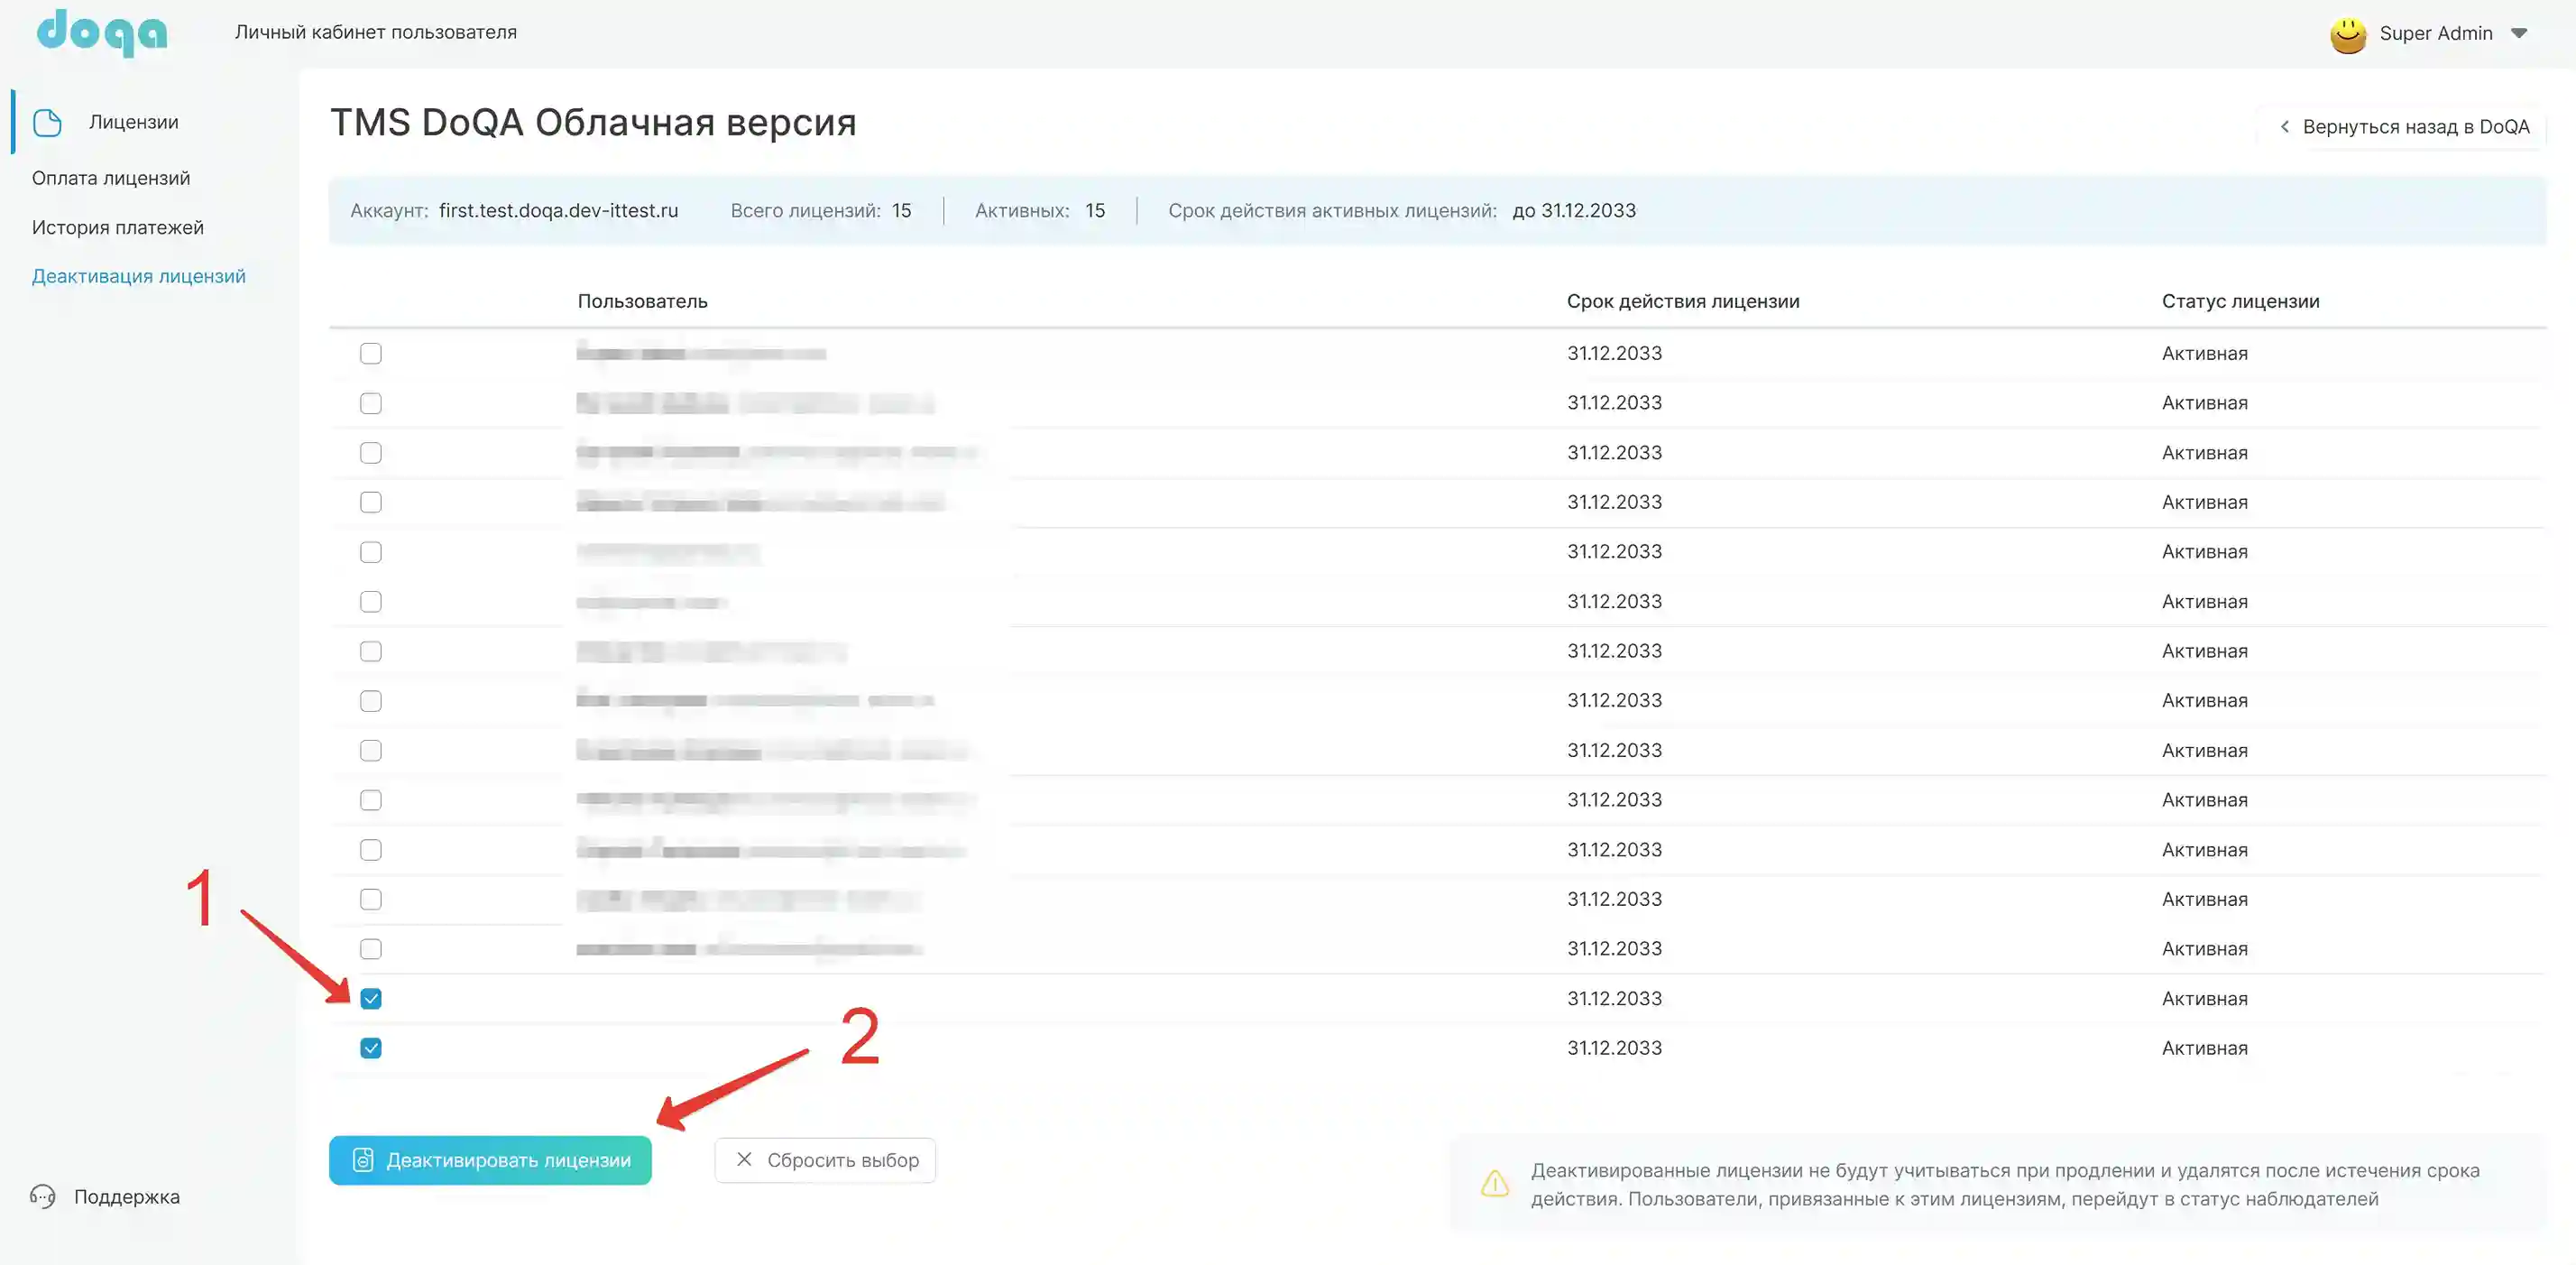This screenshot has height=1265, width=2576.
Task: Click the Статус лицензии column header
Action: [x=2240, y=301]
